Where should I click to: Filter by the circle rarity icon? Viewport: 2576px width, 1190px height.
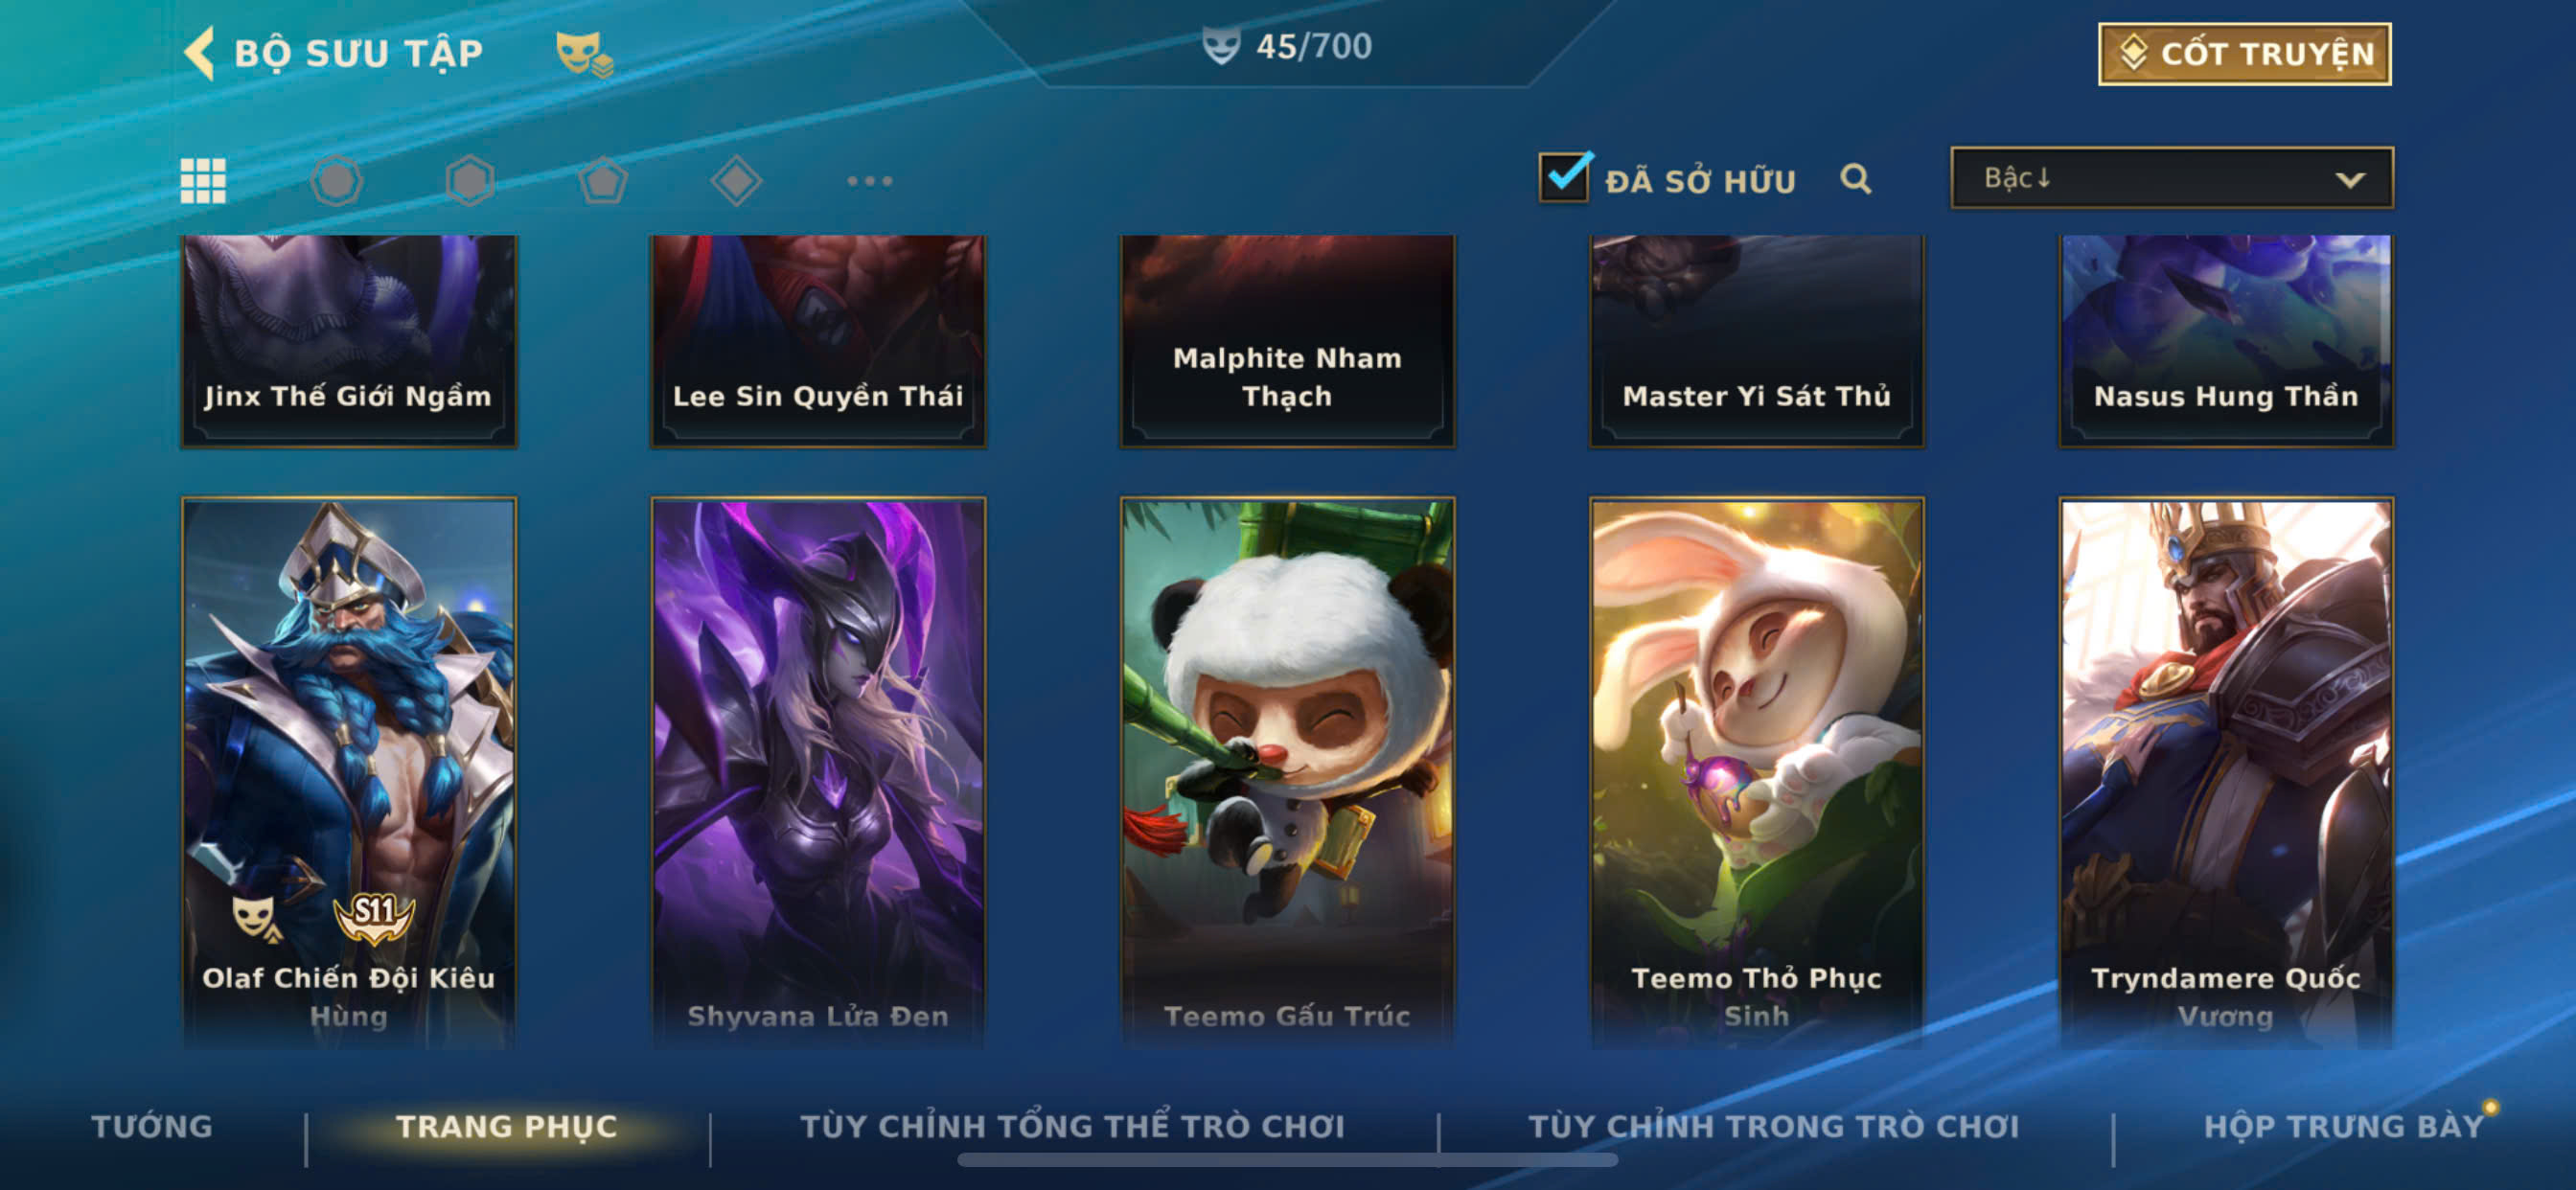click(x=336, y=181)
